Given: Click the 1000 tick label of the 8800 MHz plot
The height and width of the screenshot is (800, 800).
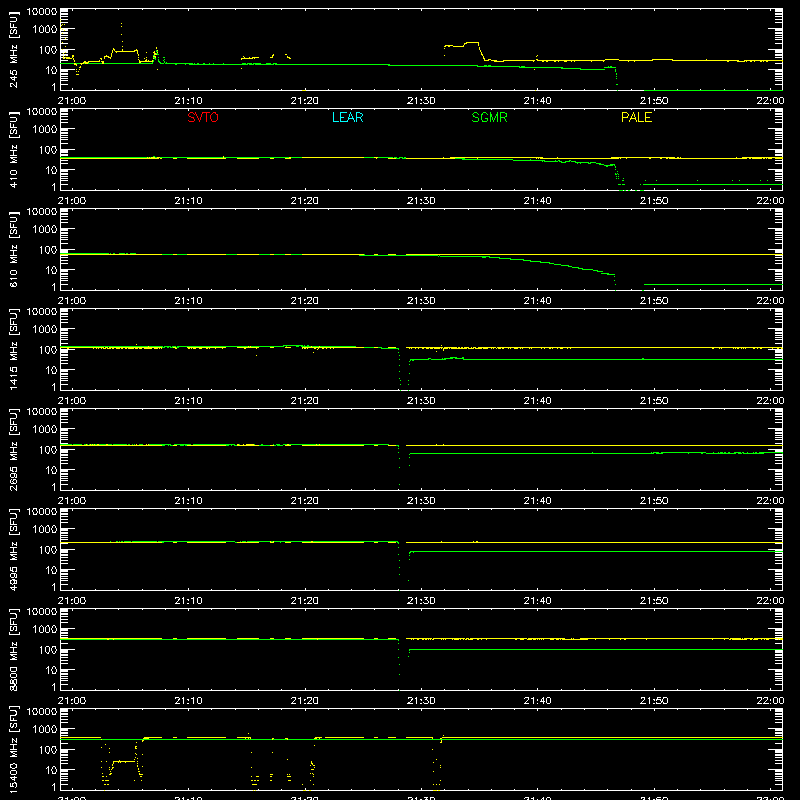Looking at the screenshot, I should [x=45, y=629].
